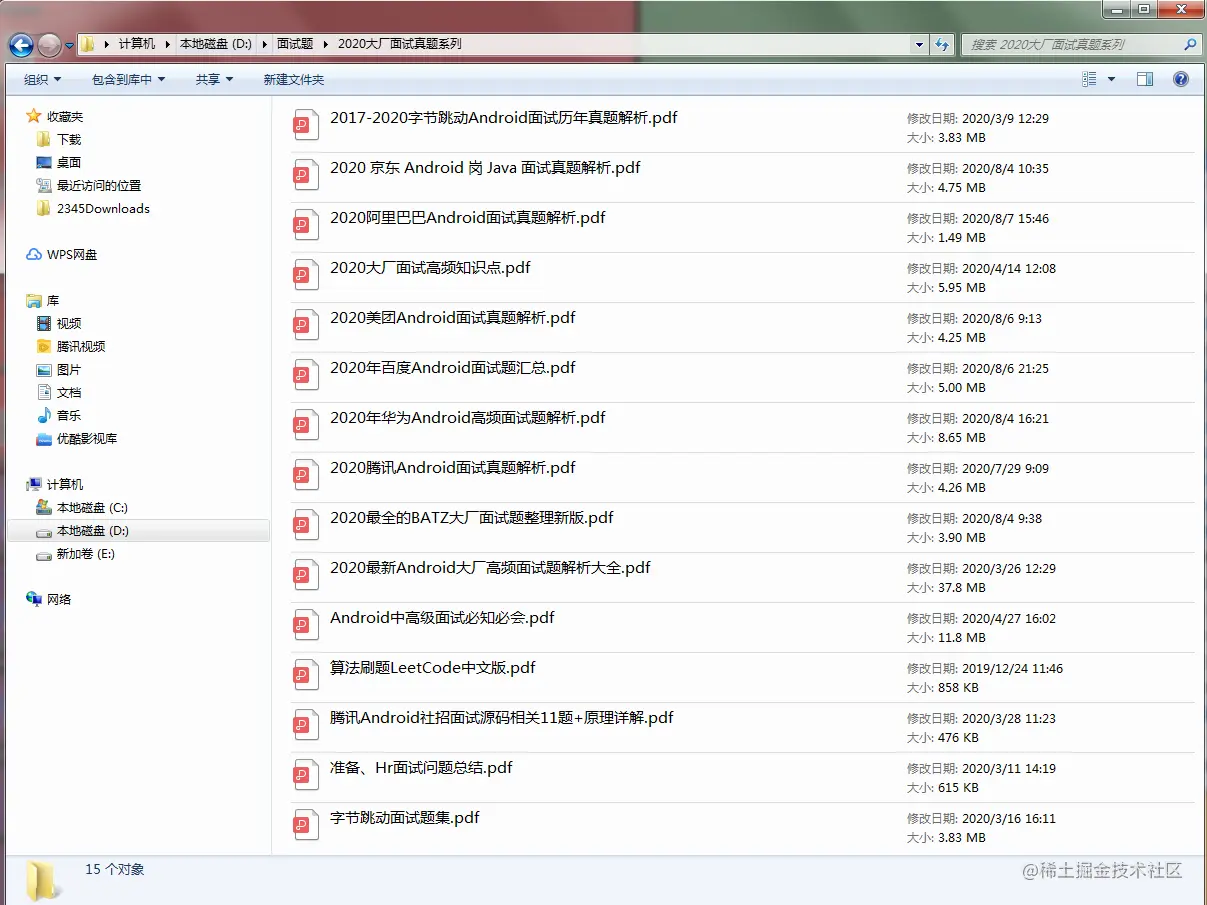Open 最近访问的位置 in the sidebar
This screenshot has height=905, width=1207.
(x=99, y=185)
